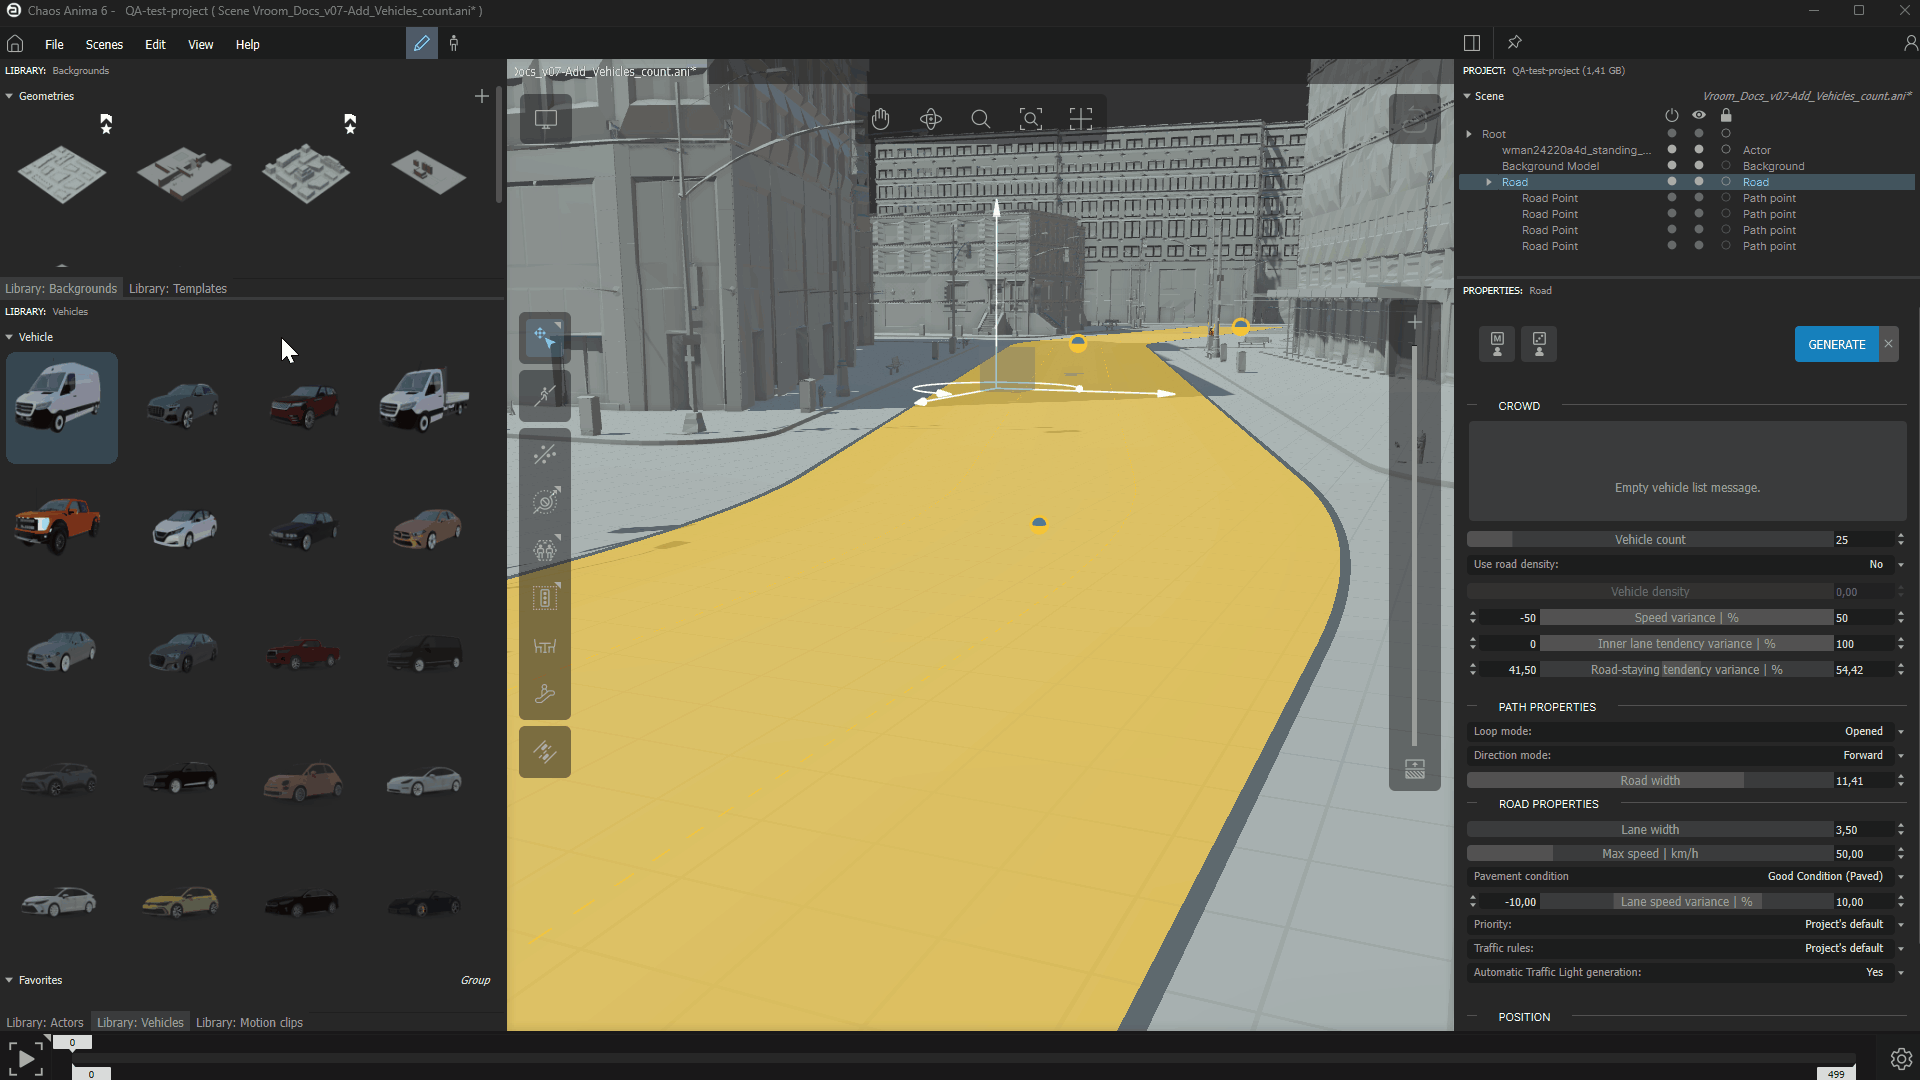The image size is (1920, 1080).
Task: Click the zoom-to-selection icon
Action: coord(1031,119)
